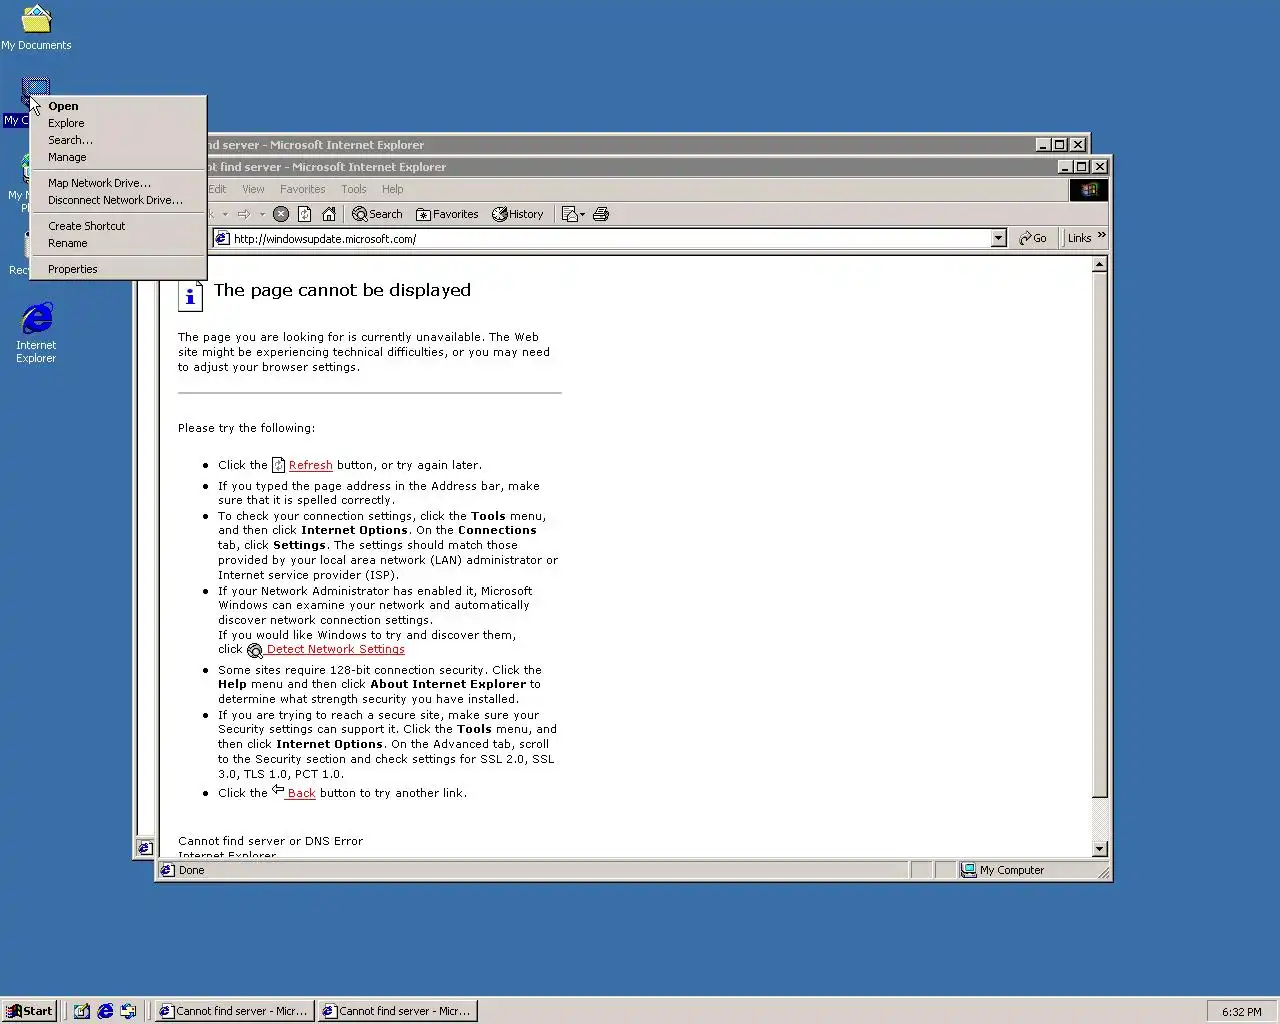This screenshot has width=1280, height=1024.
Task: Choose Properties from the context menu
Action: click(118, 269)
